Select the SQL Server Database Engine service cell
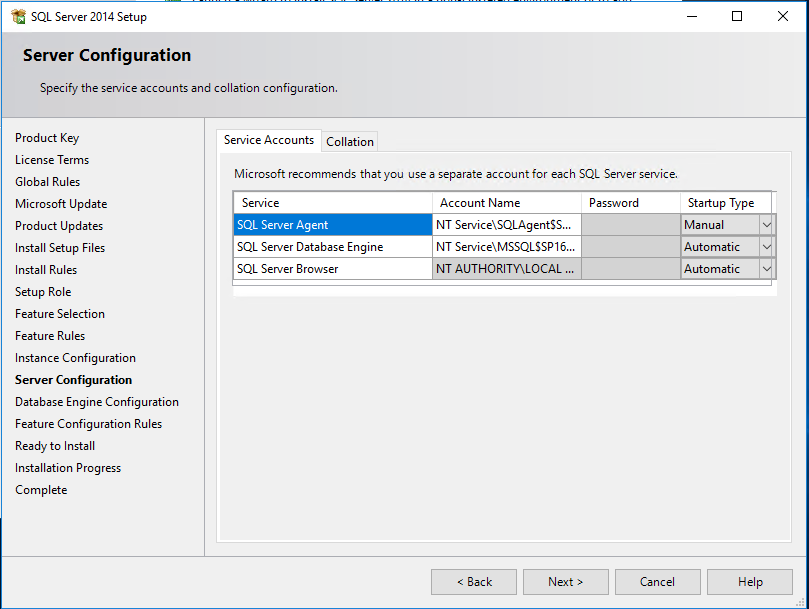The width and height of the screenshot is (809, 609). (333, 247)
